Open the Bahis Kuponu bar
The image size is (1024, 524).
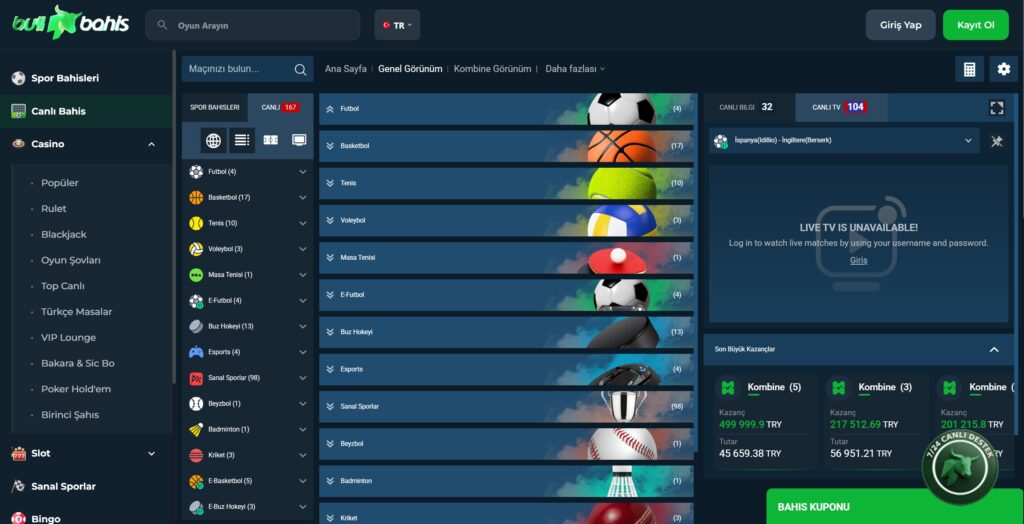pyautogui.click(x=895, y=506)
